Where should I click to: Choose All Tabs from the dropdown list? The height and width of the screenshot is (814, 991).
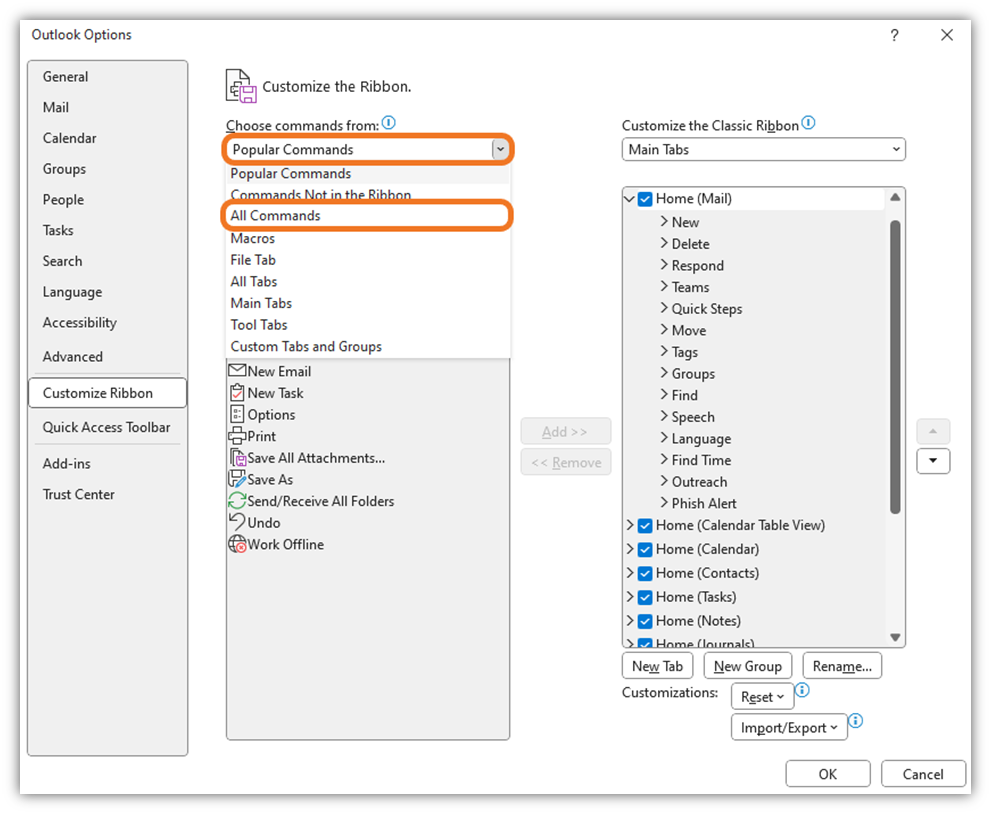click(x=368, y=281)
